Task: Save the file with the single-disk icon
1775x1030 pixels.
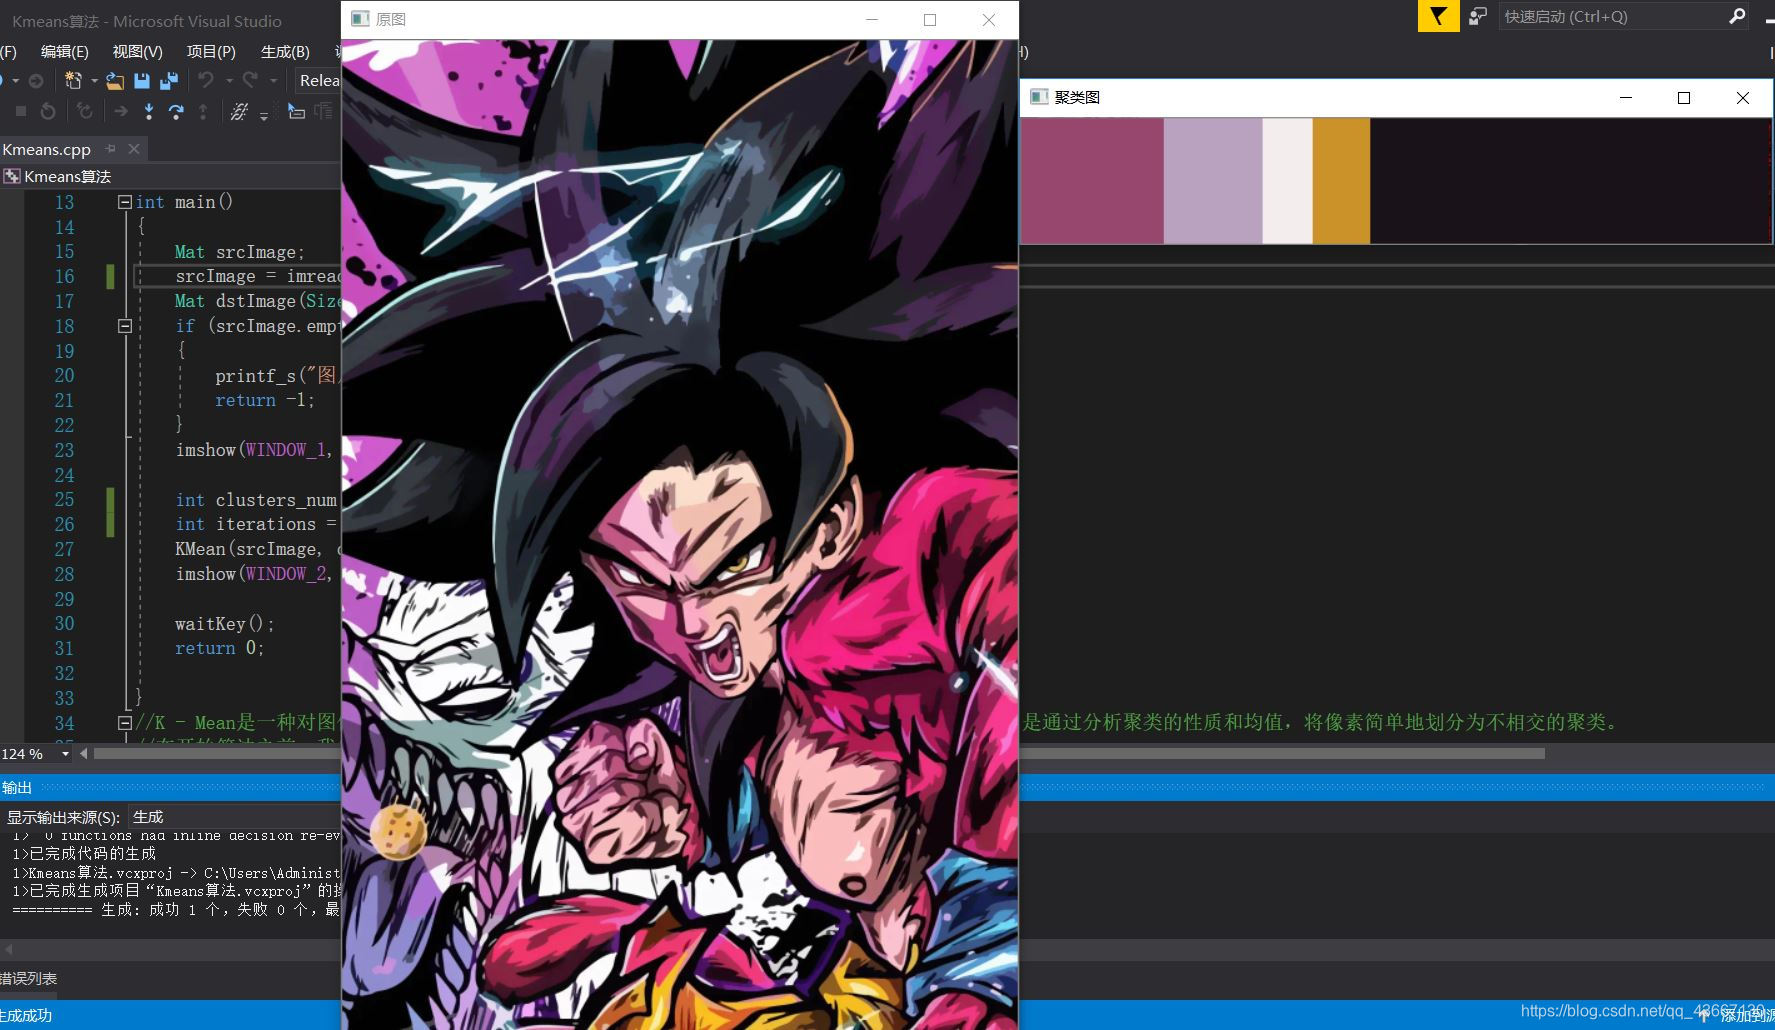Action: (x=142, y=81)
